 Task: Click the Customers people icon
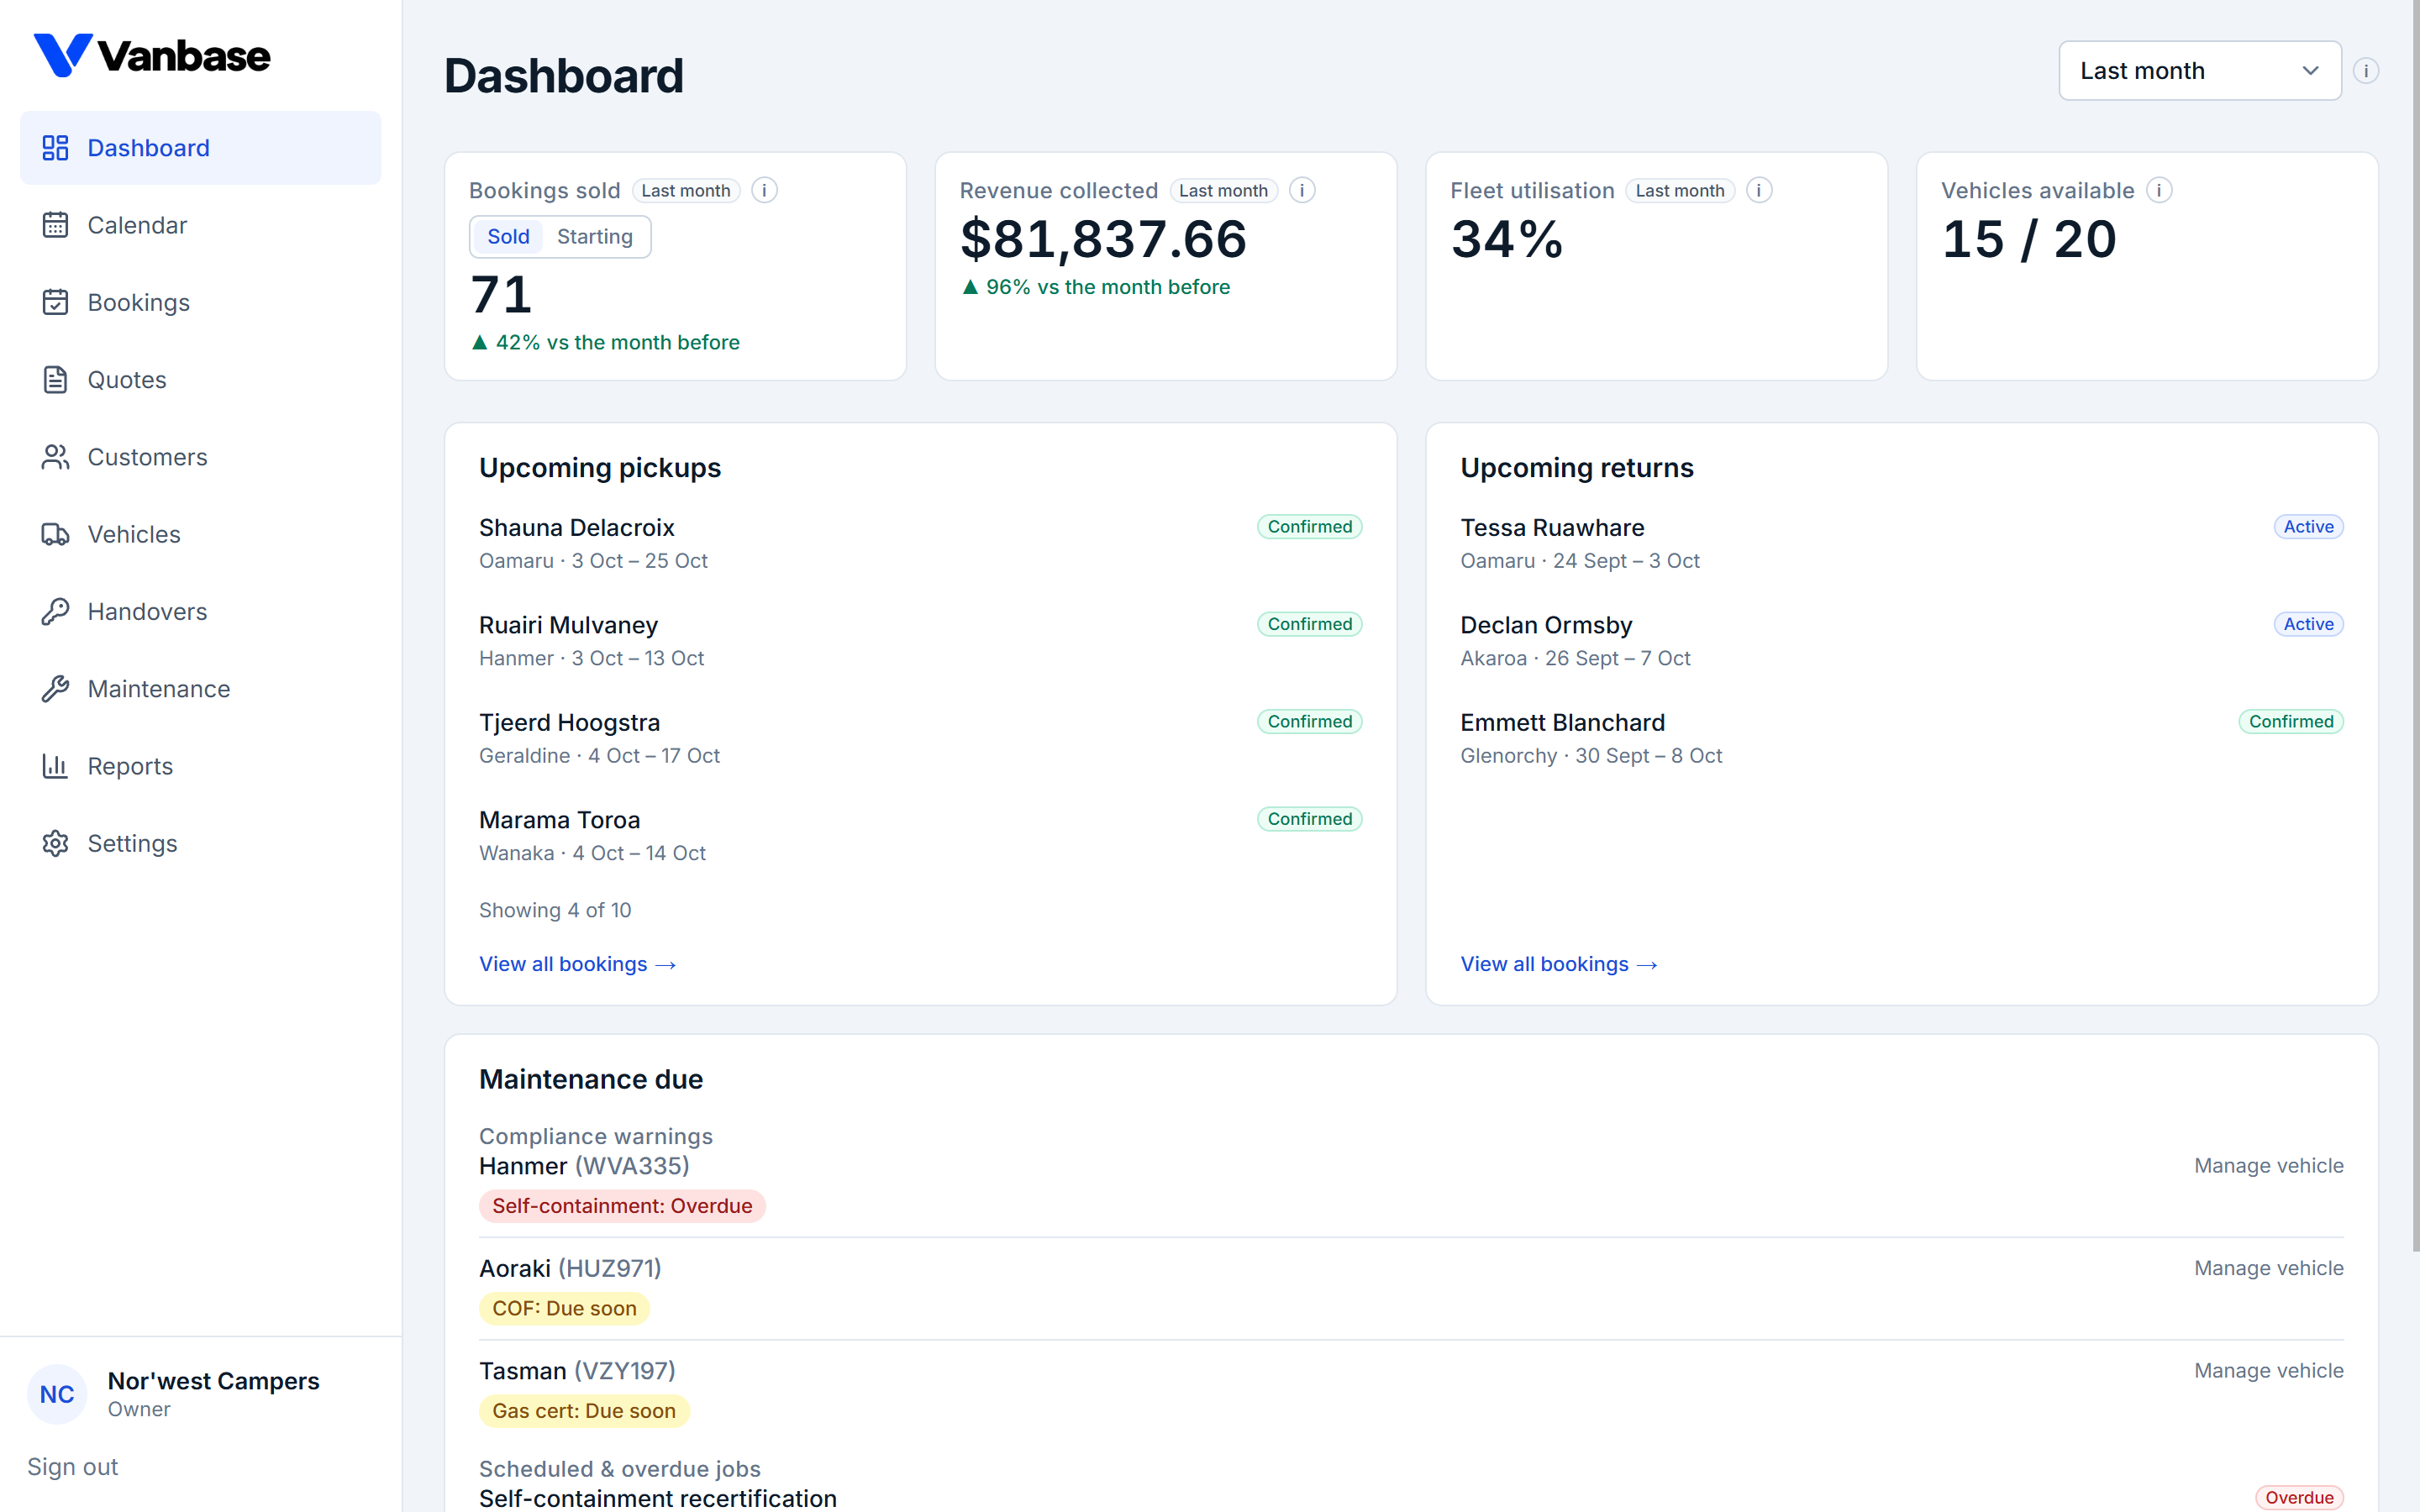(55, 457)
